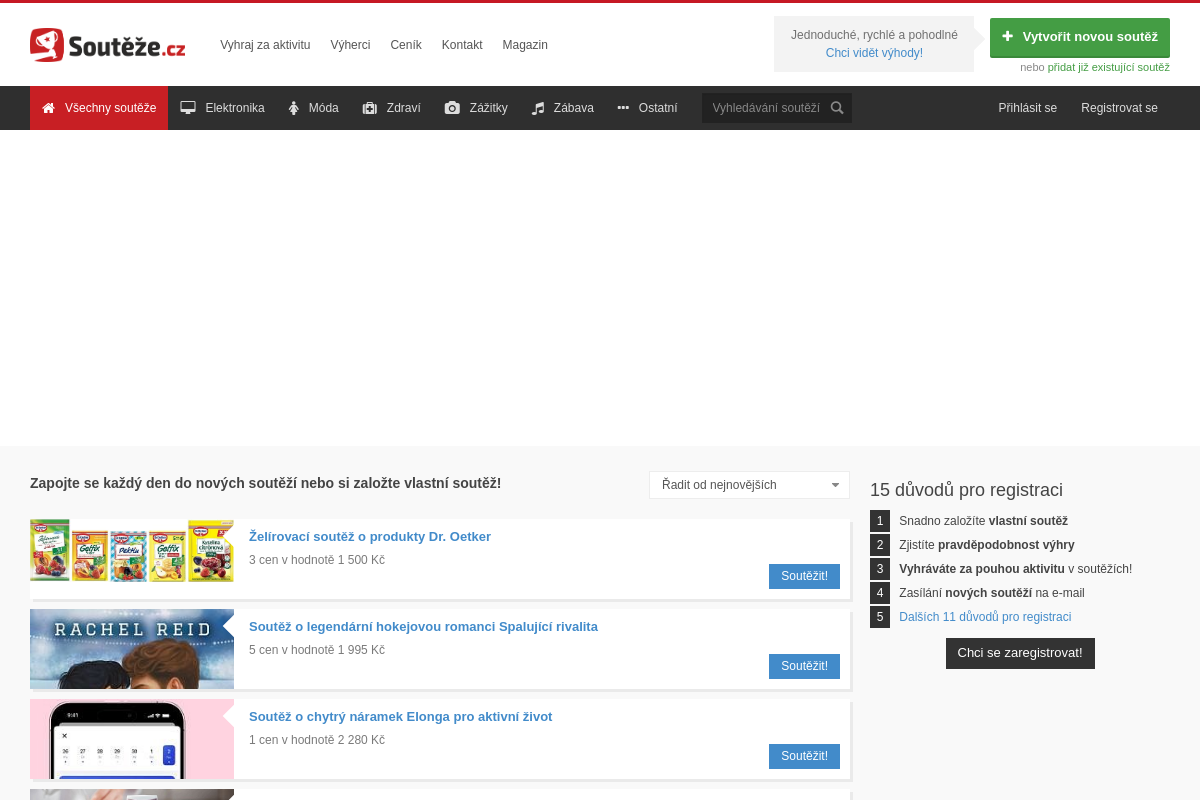Image resolution: width=1200 pixels, height=800 pixels.
Task: Select the Elektronika category
Action: pyautogui.click(x=222, y=108)
